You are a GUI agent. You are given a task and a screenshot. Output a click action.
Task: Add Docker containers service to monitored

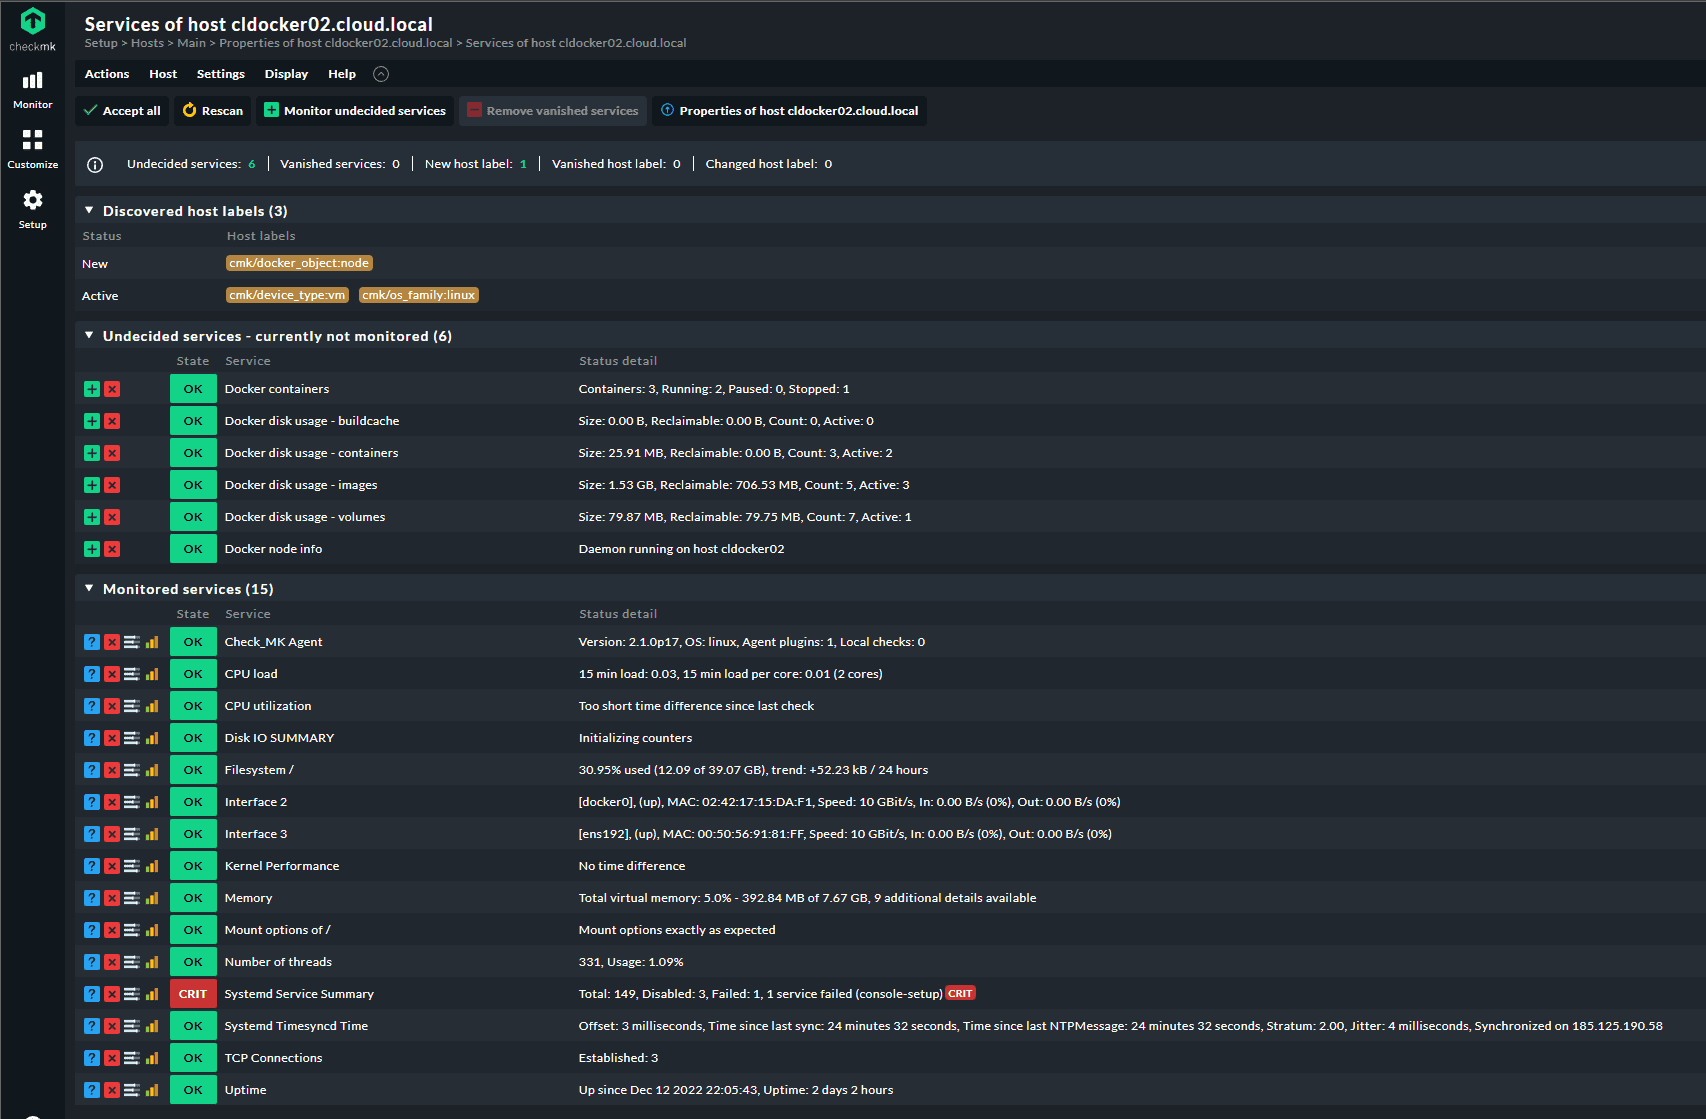(92, 389)
